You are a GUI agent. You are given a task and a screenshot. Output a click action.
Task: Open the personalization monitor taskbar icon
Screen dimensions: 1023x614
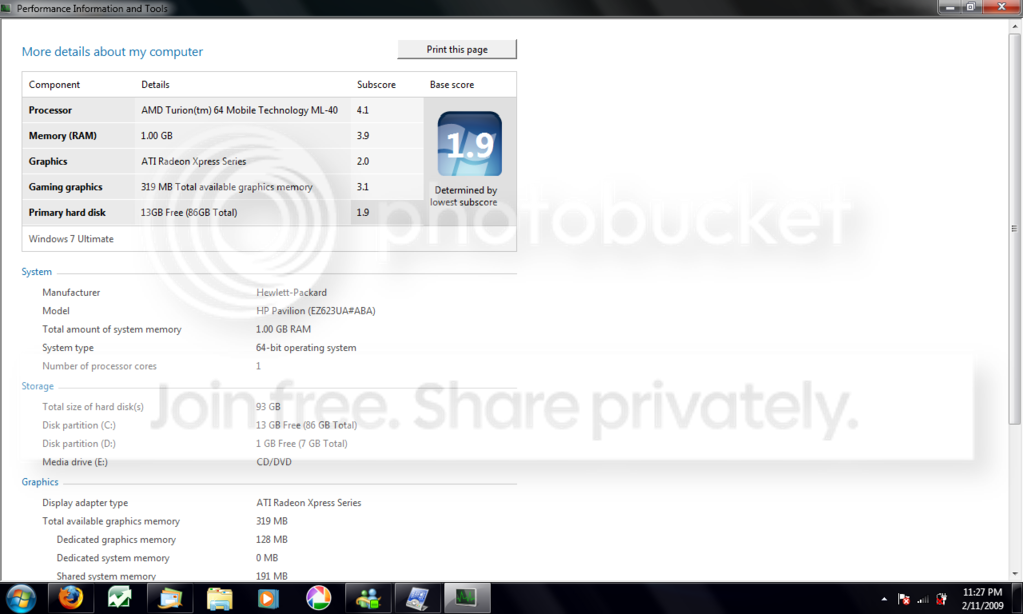click(418, 598)
